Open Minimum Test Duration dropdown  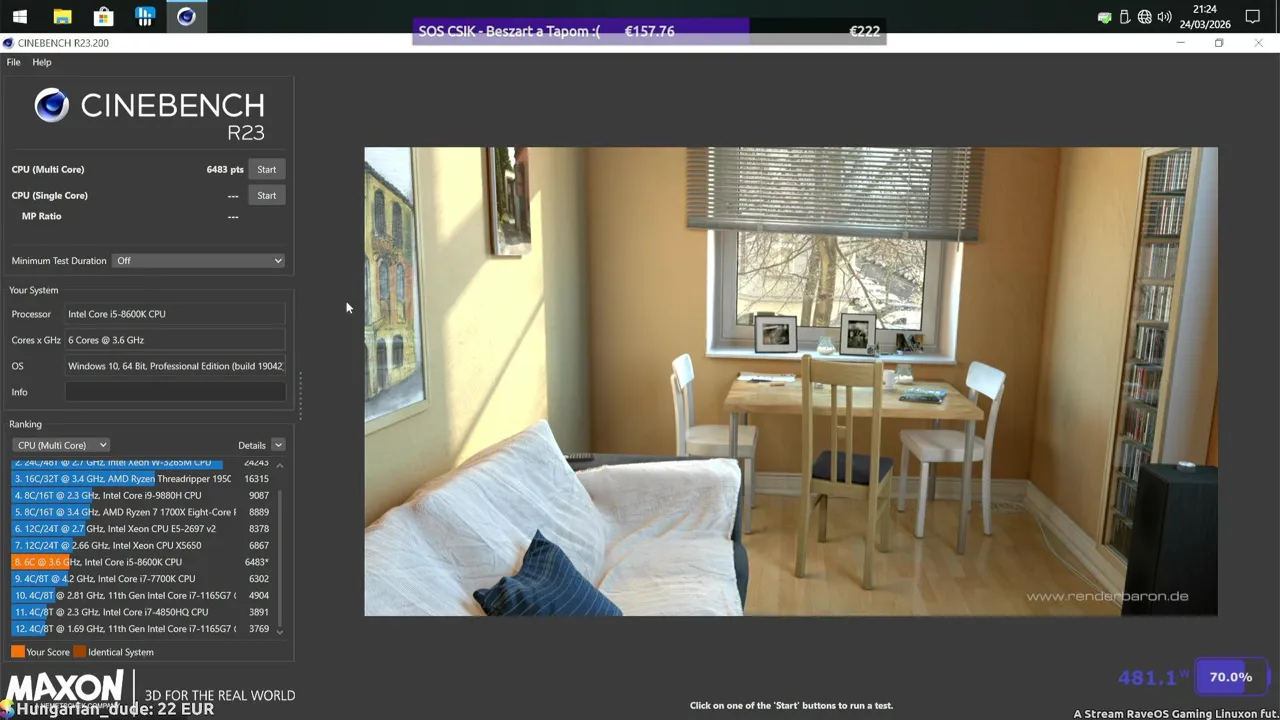pos(199,261)
